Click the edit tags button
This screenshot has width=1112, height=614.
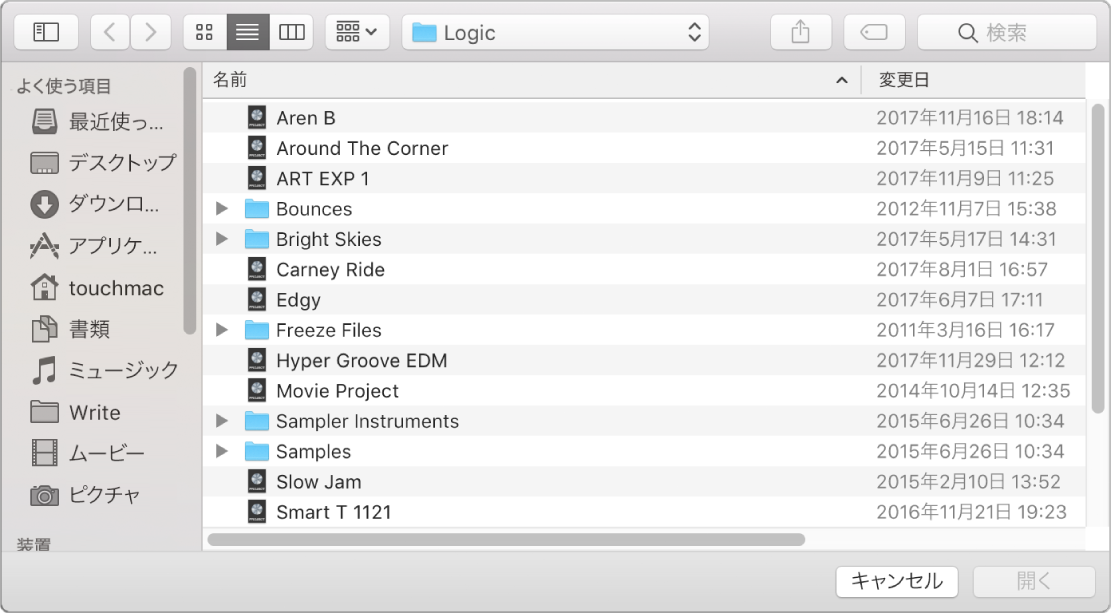874,33
